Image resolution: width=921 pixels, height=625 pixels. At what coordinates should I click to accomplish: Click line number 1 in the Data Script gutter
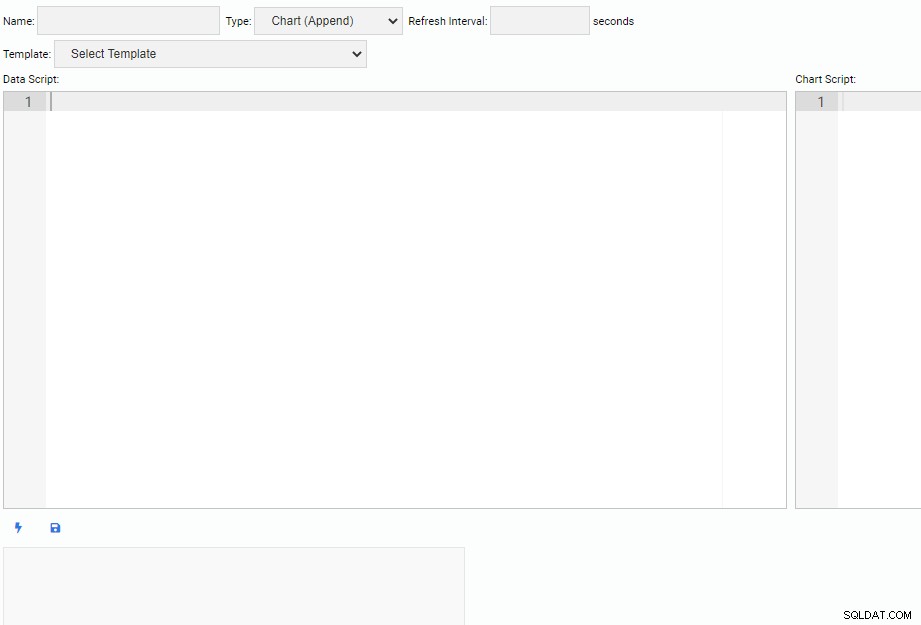coord(28,102)
